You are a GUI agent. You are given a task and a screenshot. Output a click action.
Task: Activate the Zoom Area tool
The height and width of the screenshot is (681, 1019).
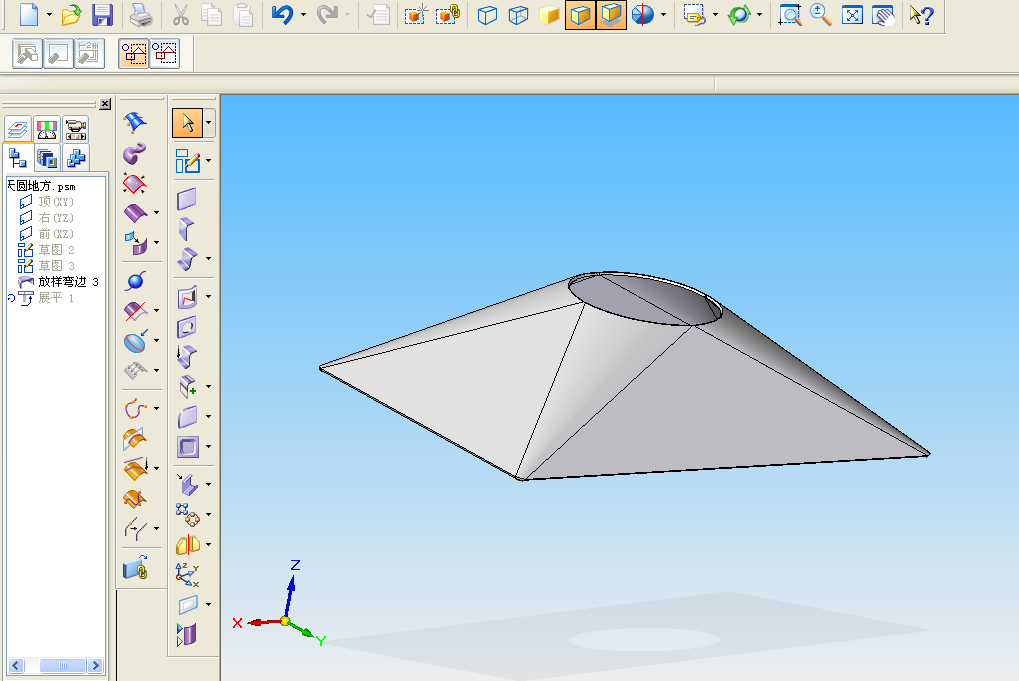790,14
